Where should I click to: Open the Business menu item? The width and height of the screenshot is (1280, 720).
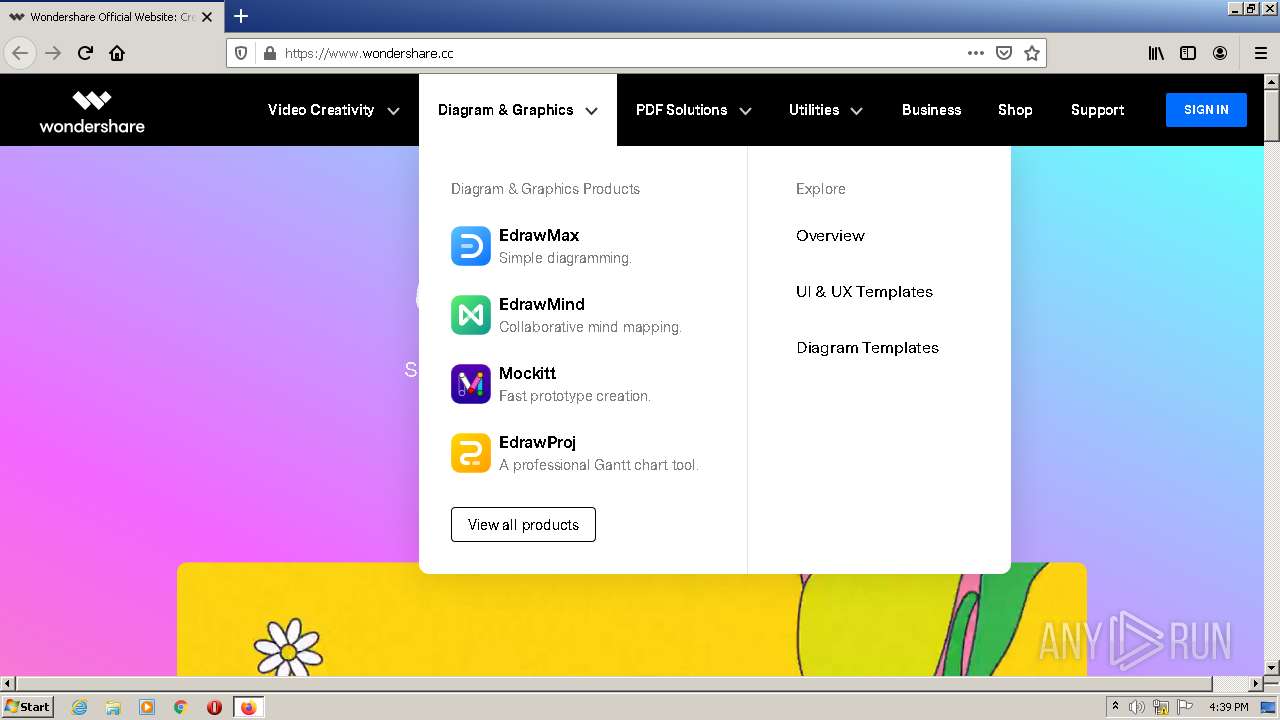click(x=931, y=110)
